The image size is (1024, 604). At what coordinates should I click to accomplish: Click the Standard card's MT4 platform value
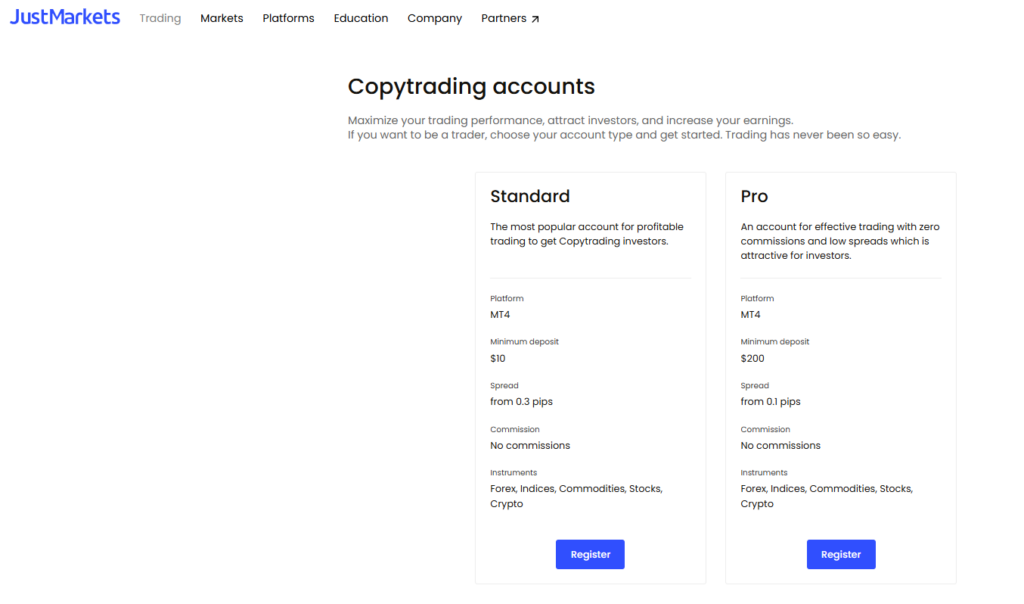tap(500, 315)
